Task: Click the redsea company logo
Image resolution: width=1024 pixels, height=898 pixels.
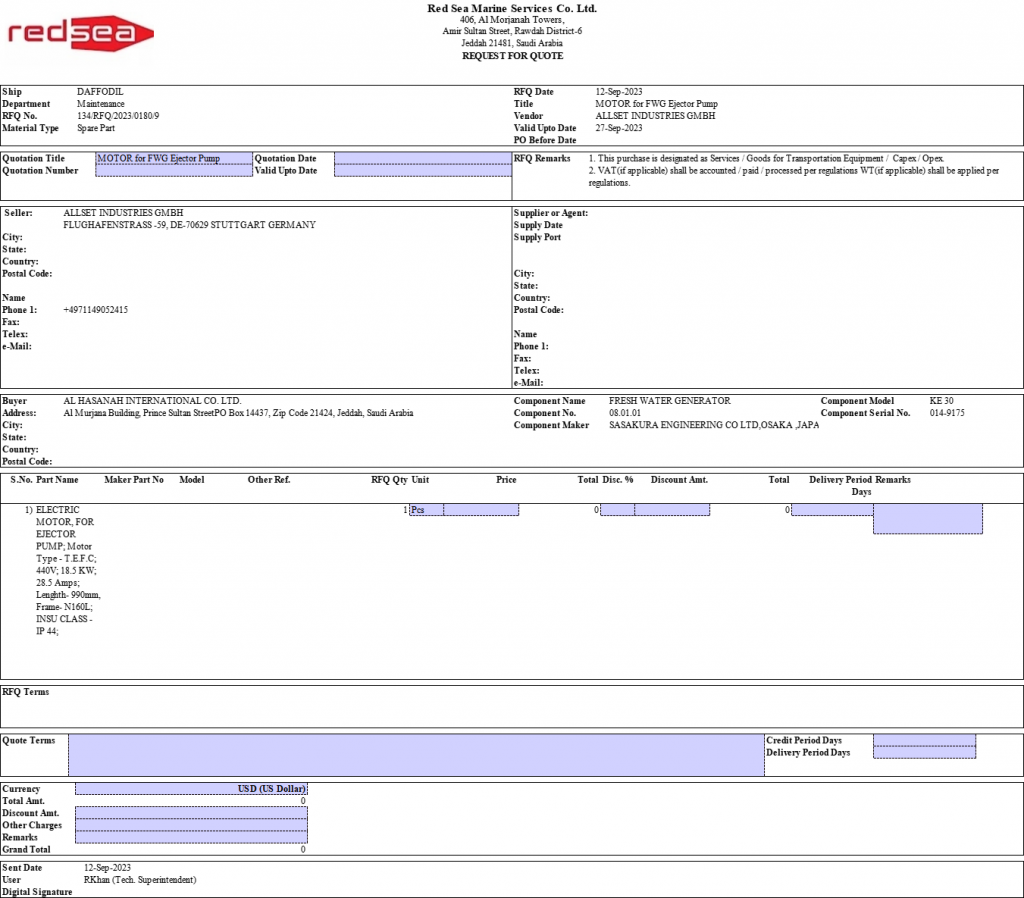Action: 80,34
